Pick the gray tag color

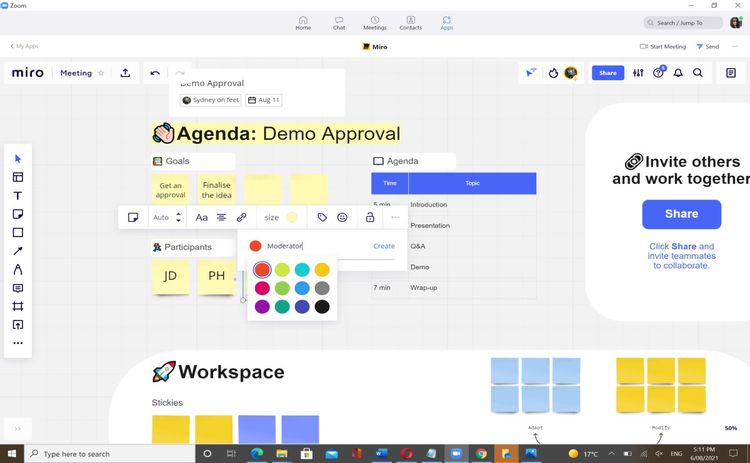coord(322,288)
